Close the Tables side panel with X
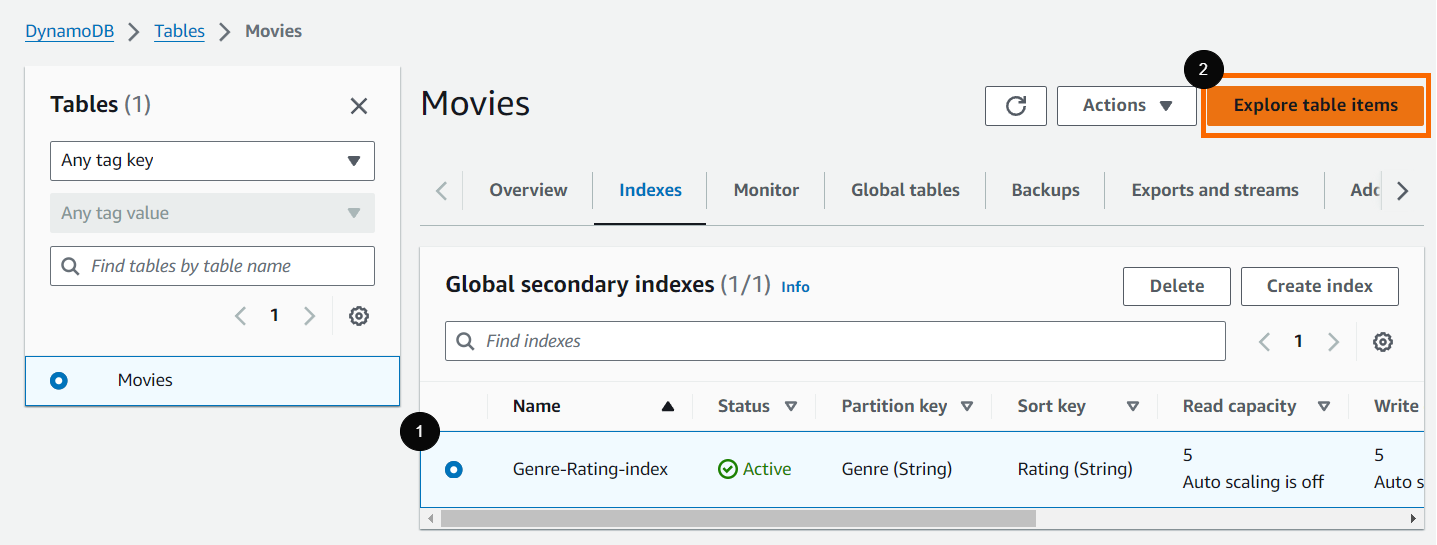 click(x=359, y=106)
